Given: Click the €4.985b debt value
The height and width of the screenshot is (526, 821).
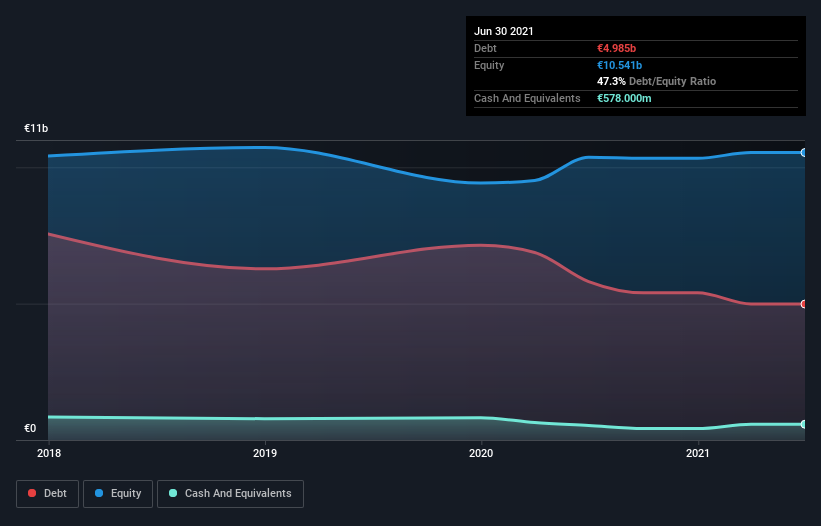Looking at the screenshot, I should [616, 48].
